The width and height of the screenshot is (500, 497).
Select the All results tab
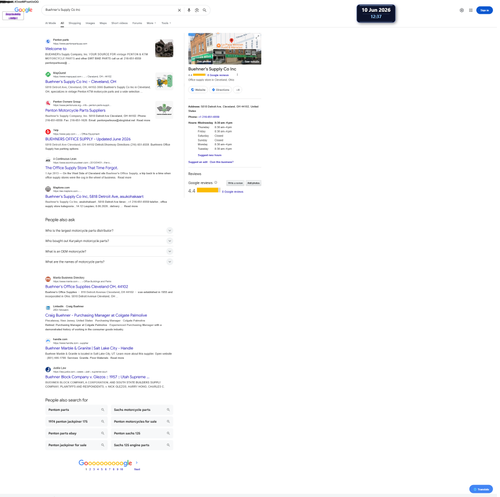(62, 23)
